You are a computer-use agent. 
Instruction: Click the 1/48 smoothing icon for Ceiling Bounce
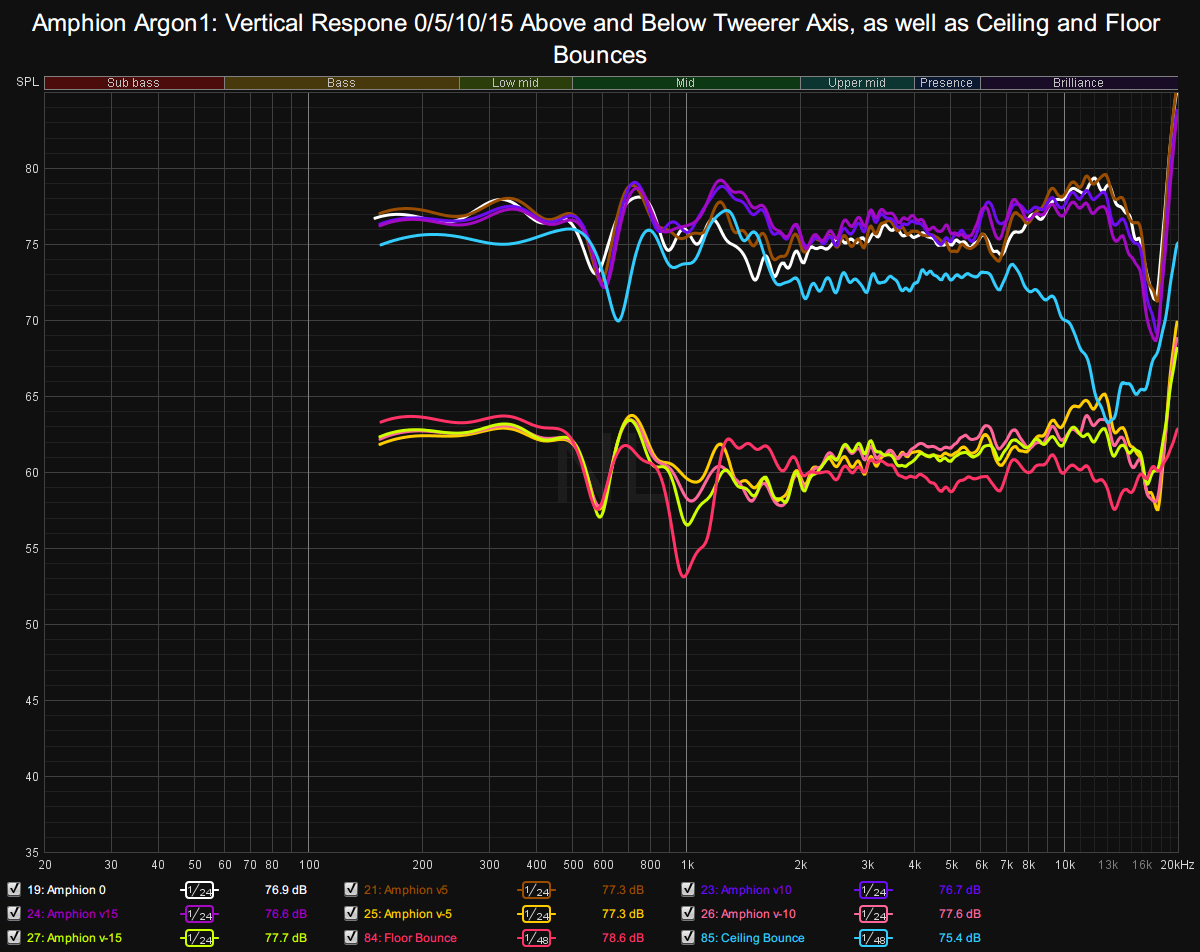pos(874,938)
